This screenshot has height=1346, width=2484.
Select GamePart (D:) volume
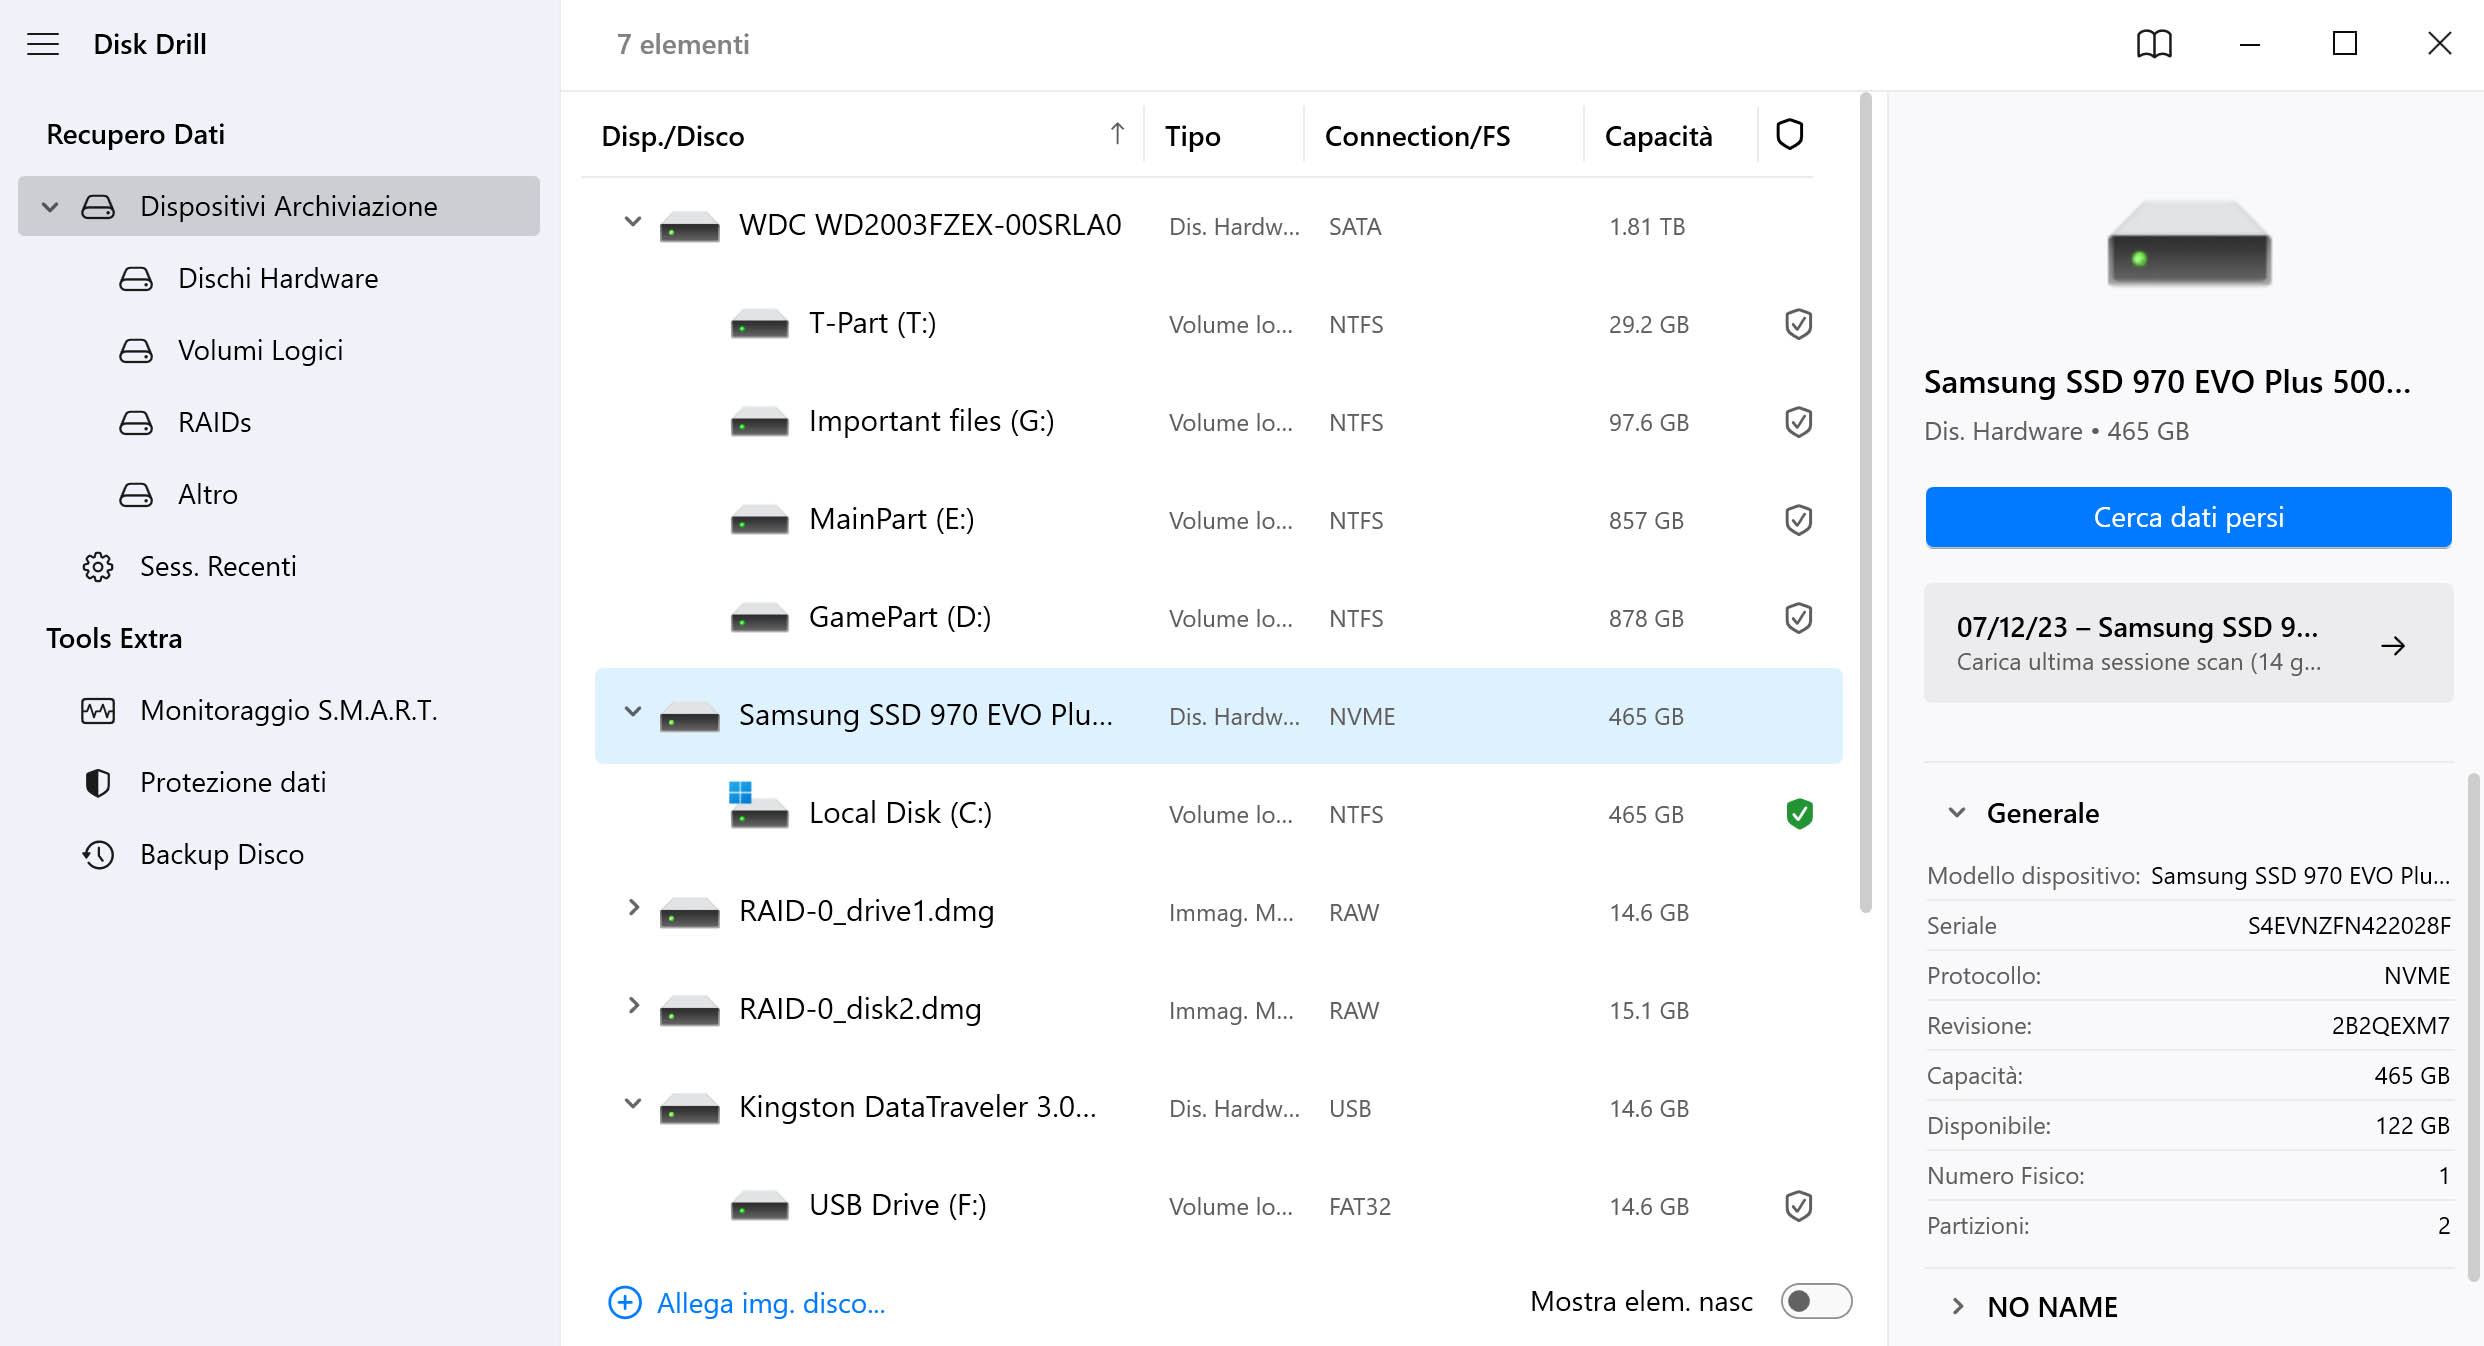pyautogui.click(x=1218, y=618)
